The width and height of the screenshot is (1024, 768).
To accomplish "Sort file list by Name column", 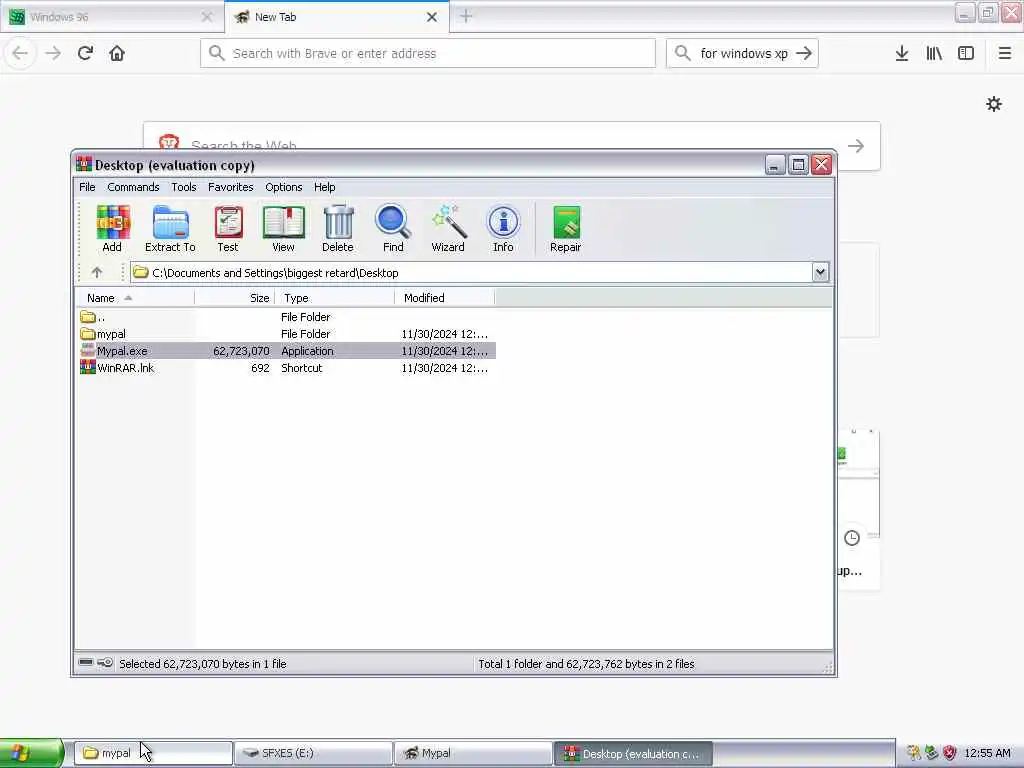I will pos(135,298).
